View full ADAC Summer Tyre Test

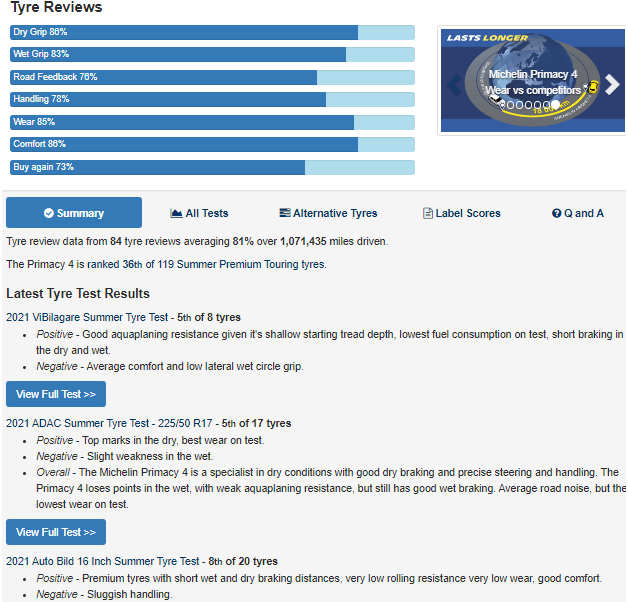click(56, 532)
